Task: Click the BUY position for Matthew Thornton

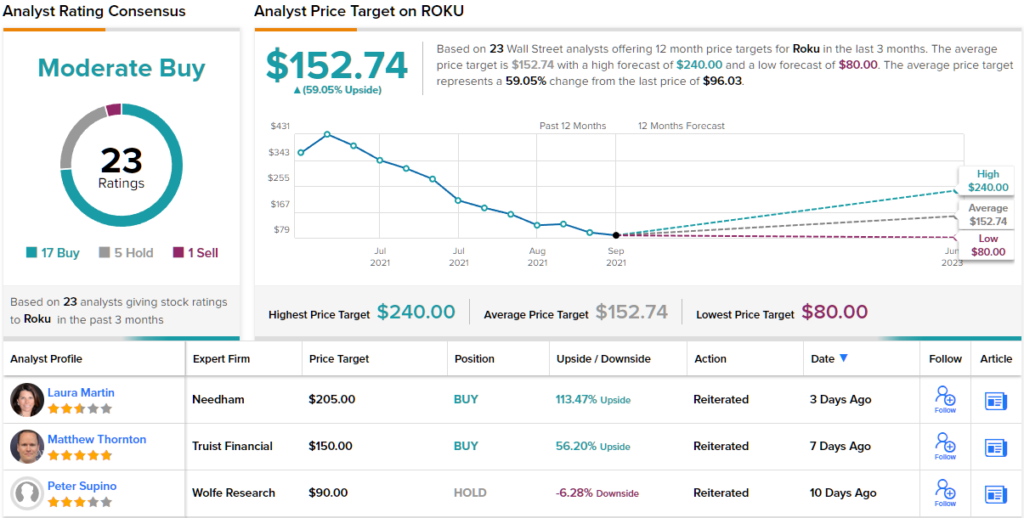Action: tap(466, 446)
